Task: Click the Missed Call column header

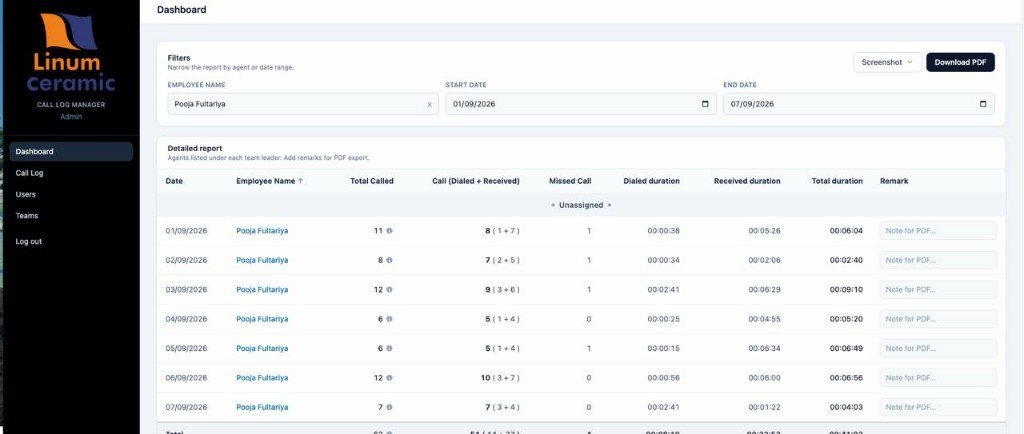Action: pos(570,181)
